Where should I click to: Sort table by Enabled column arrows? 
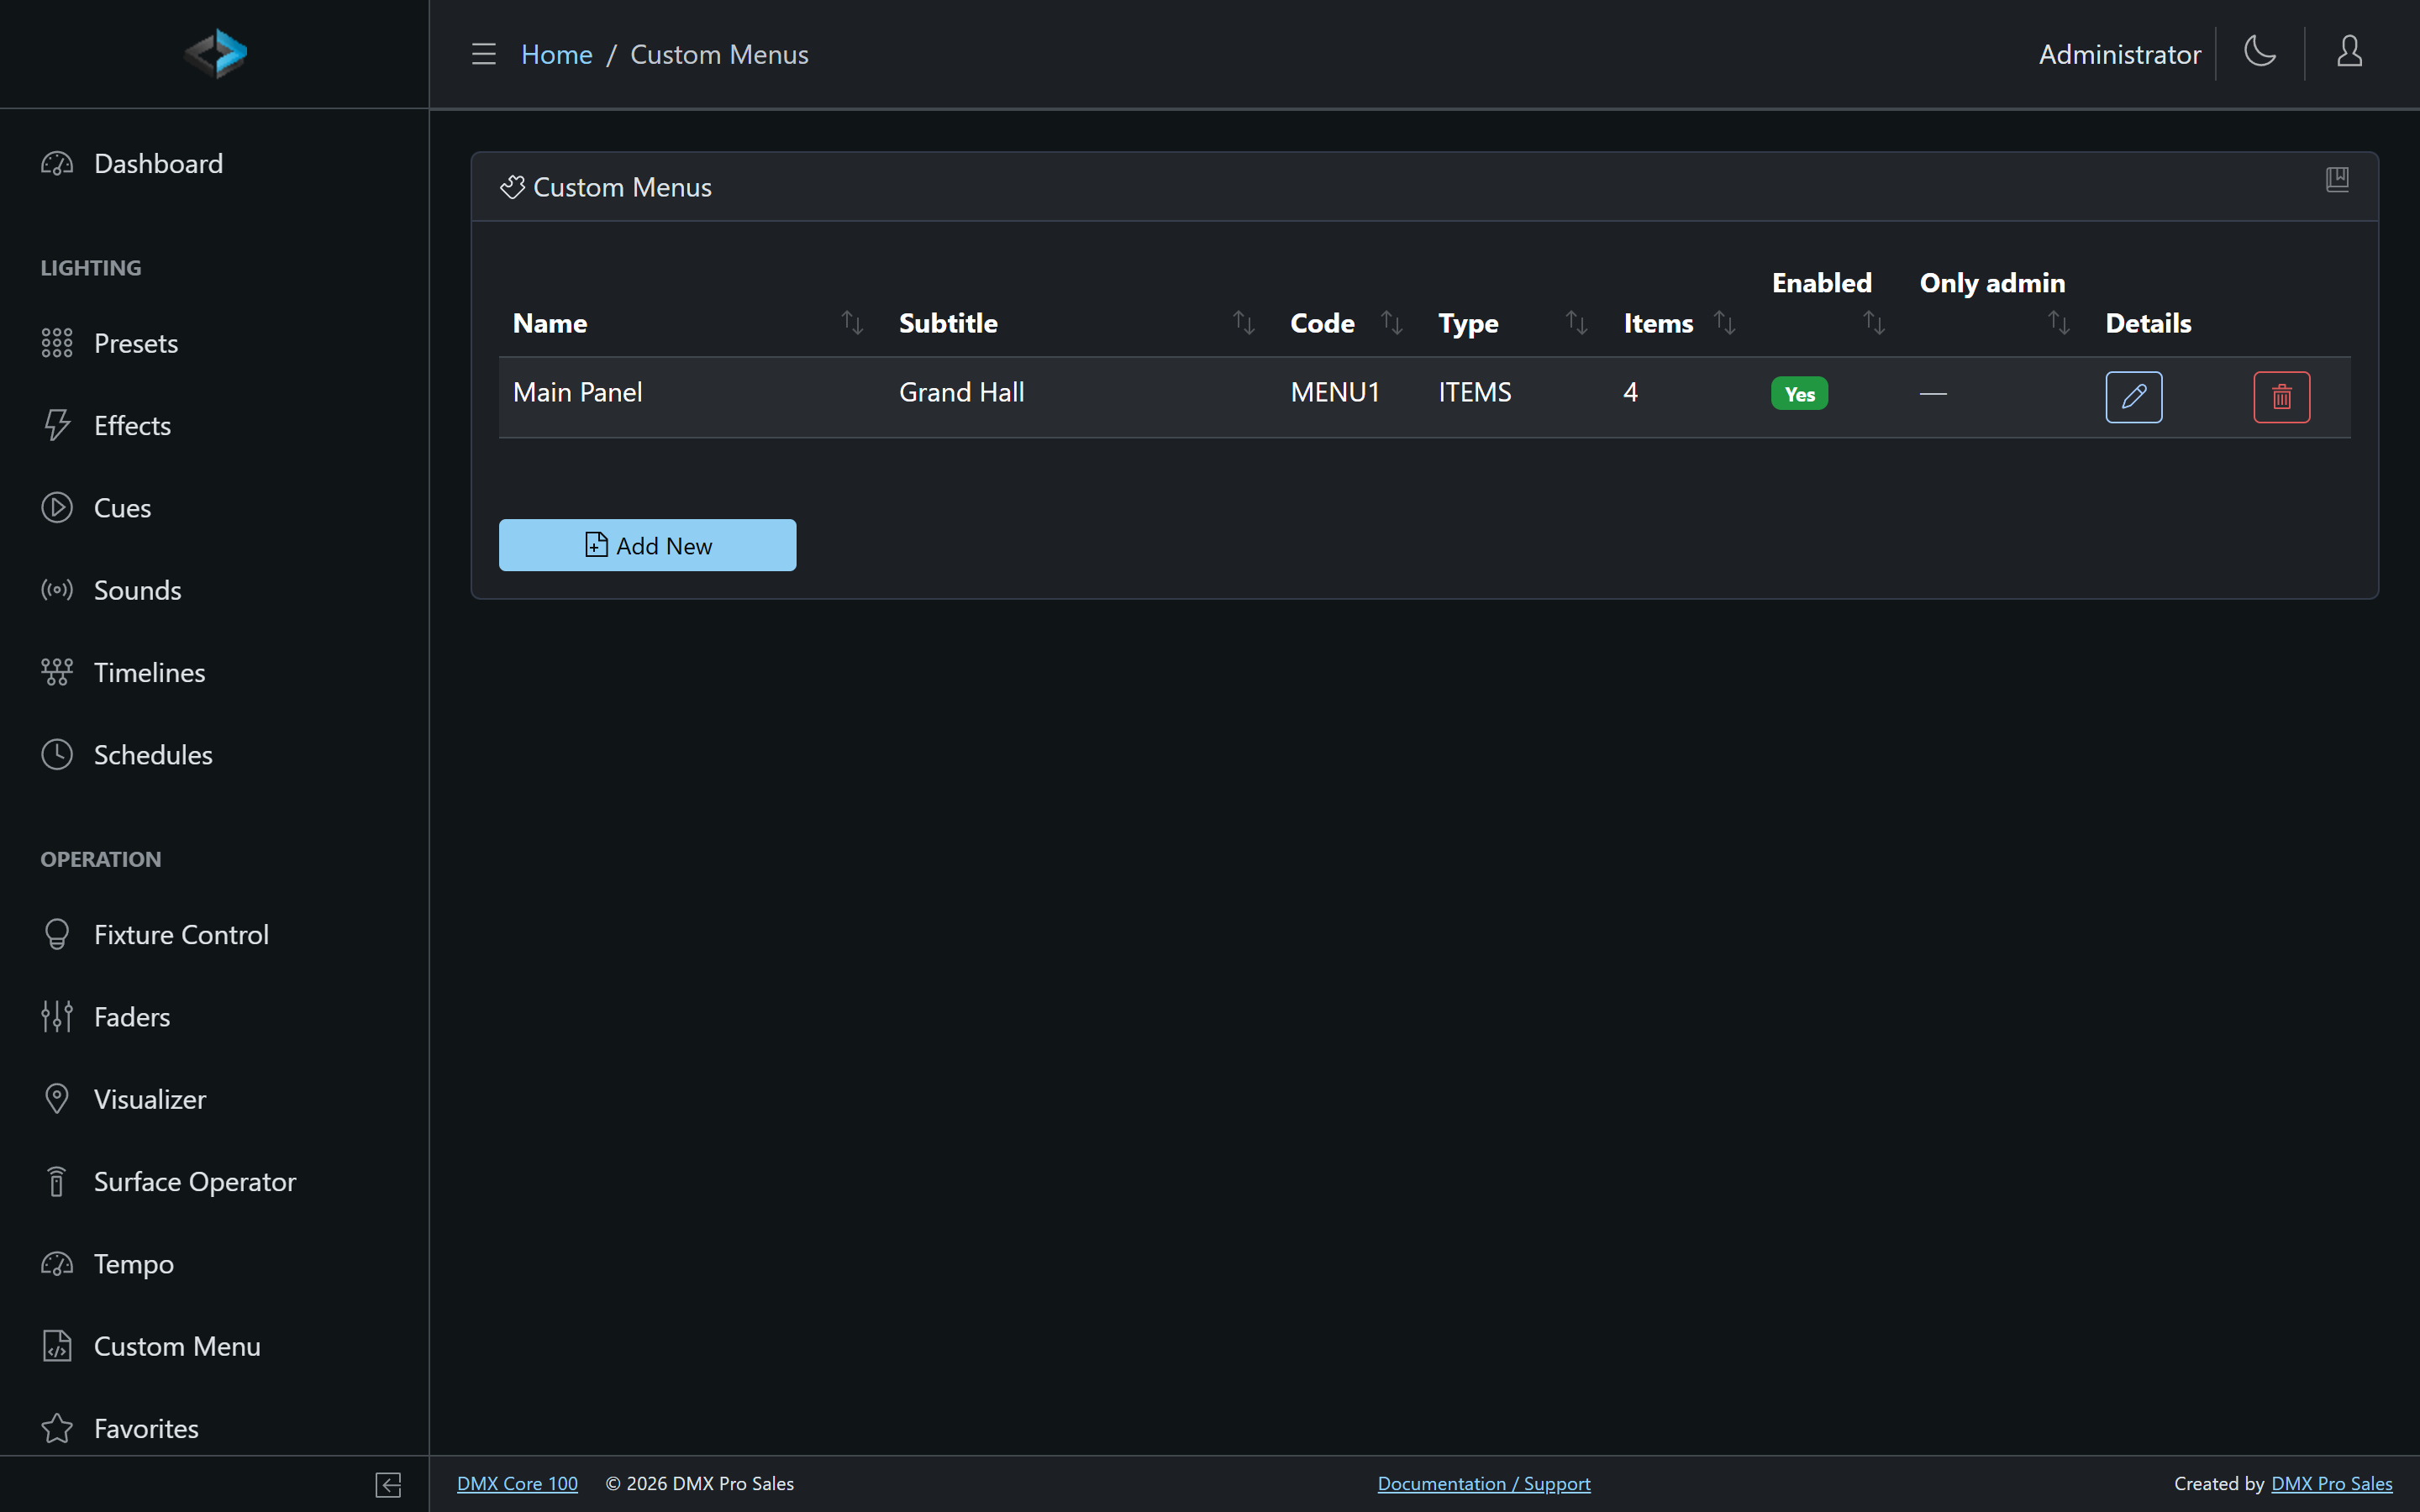coord(1874,323)
